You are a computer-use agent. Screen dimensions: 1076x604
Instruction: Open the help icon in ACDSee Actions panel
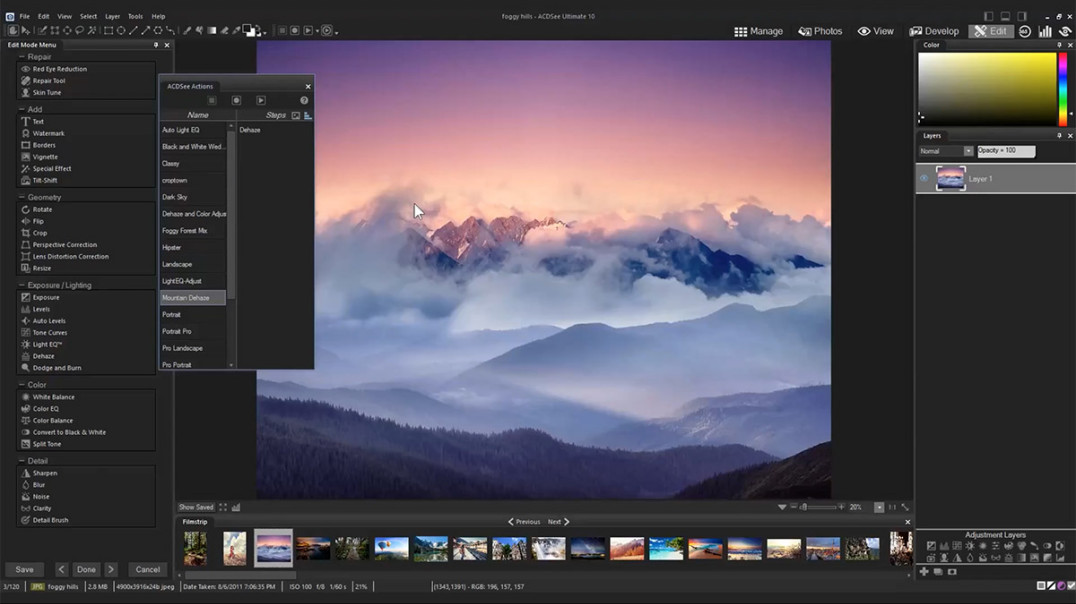coord(304,100)
